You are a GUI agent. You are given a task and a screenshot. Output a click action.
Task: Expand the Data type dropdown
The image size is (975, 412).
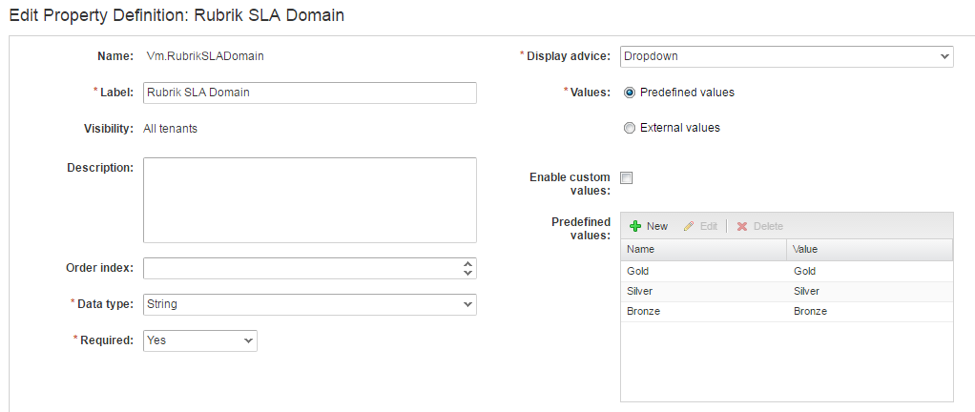[x=310, y=304]
